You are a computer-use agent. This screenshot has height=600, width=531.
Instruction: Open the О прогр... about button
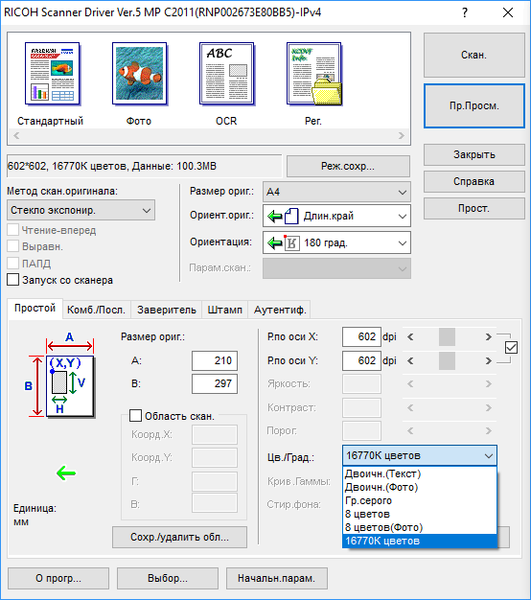coord(59,578)
